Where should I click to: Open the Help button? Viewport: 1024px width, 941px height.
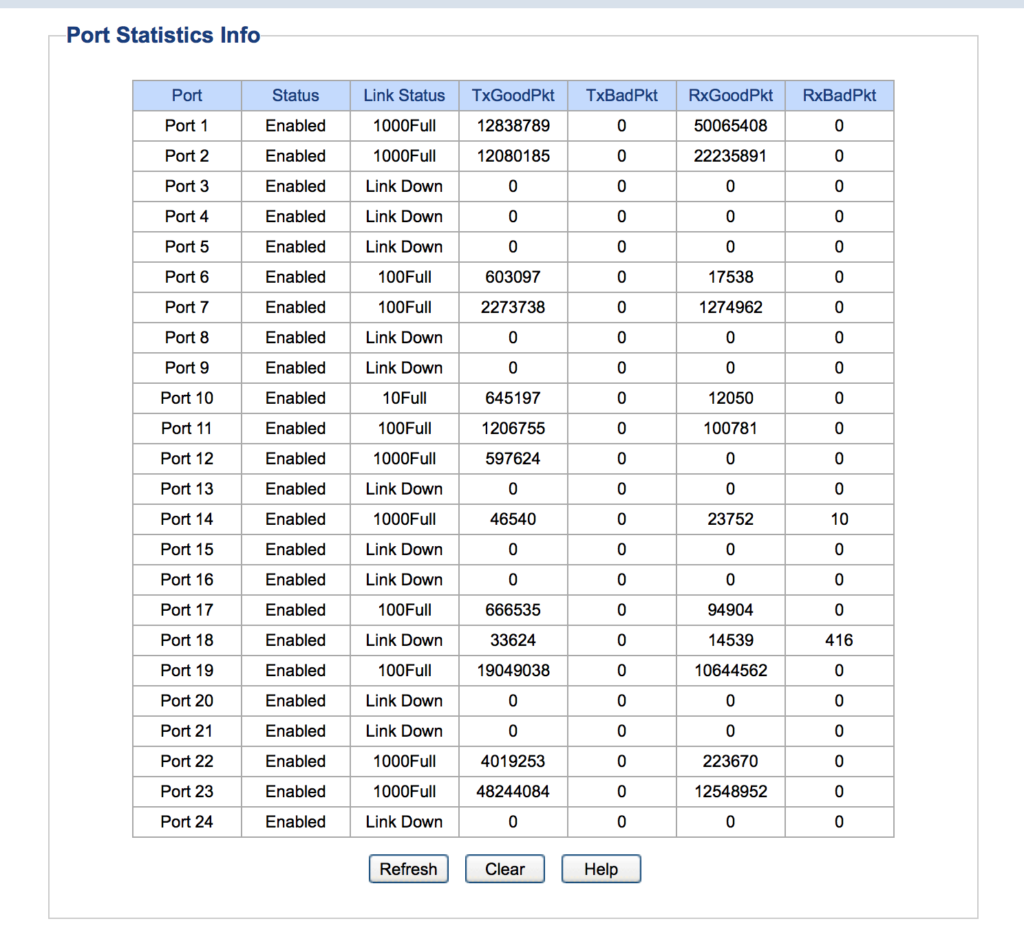pyautogui.click(x=600, y=869)
